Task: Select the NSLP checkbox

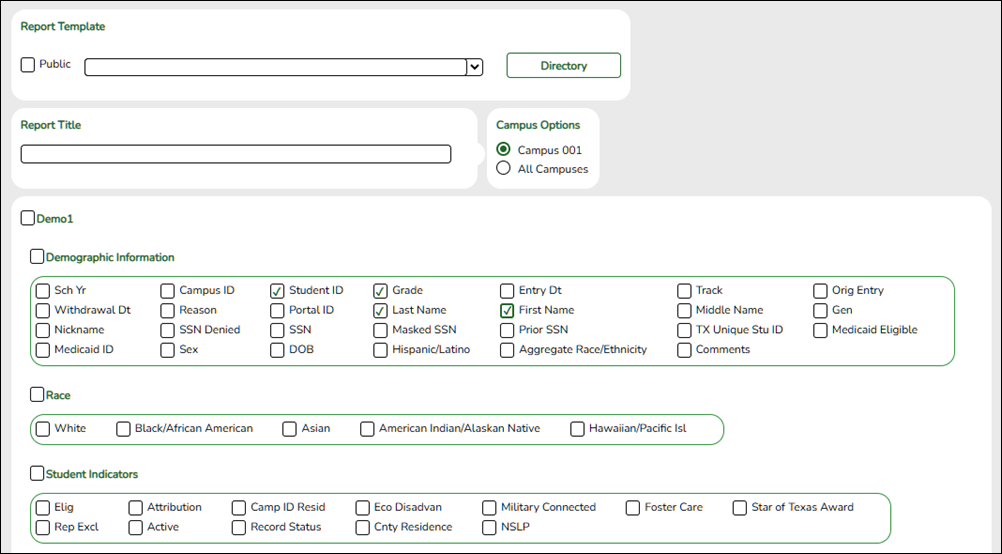Action: click(489, 528)
